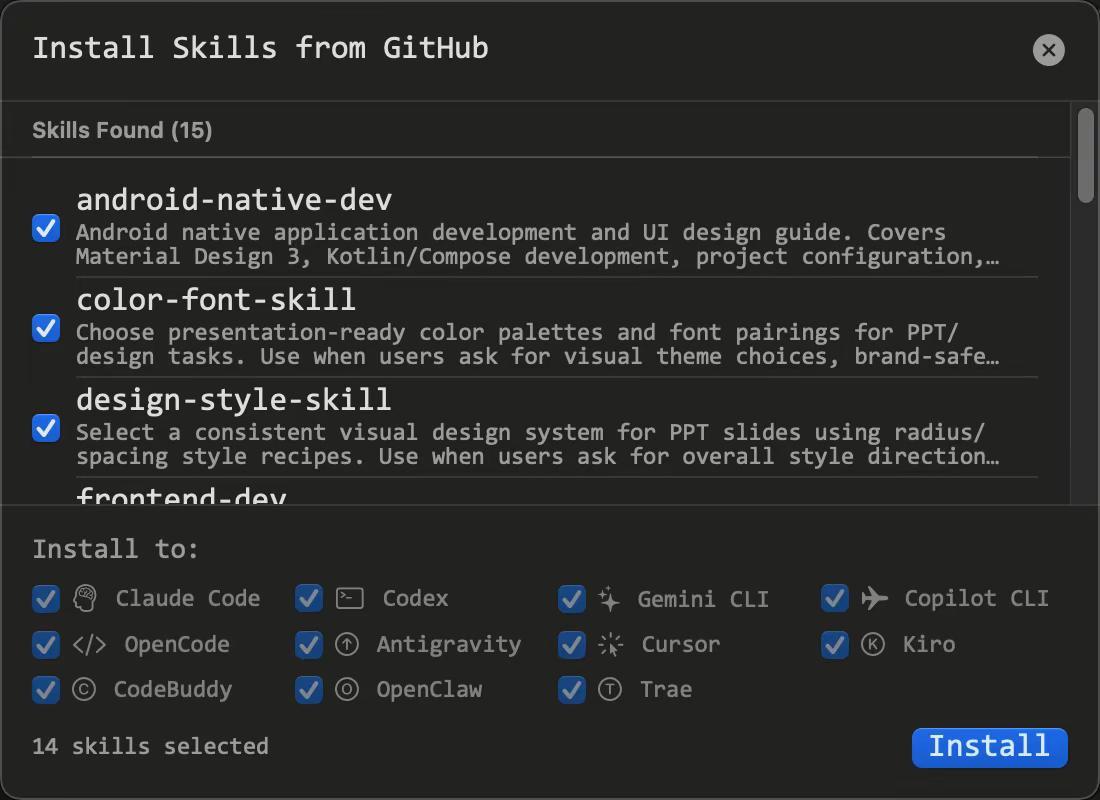Click the Cursor app icon
The image size is (1100, 800).
pos(609,644)
